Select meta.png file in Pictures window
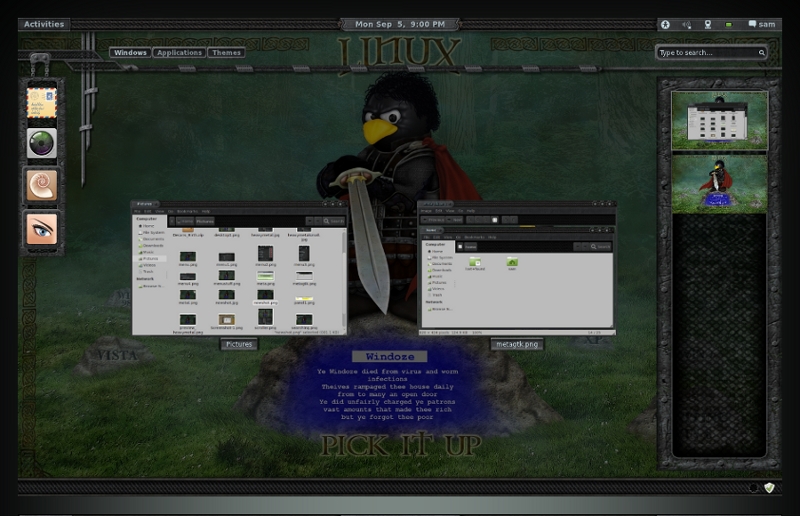The image size is (800, 516). pyautogui.click(x=265, y=278)
